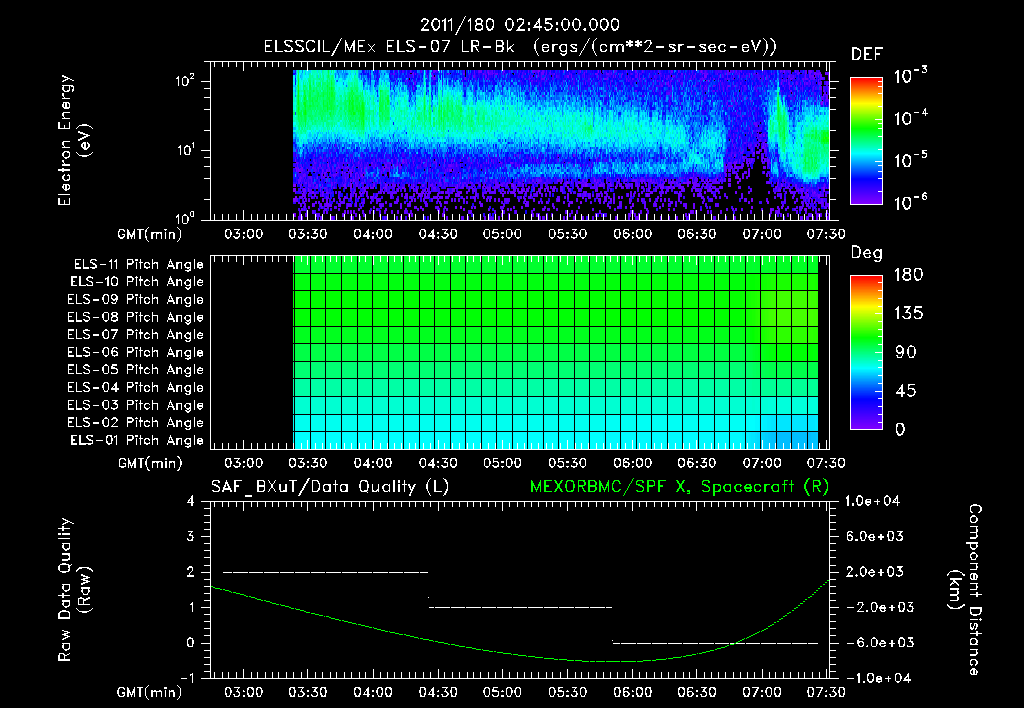Select the ELS-07 Pitch Angle row label
The width and height of the screenshot is (1024, 708).
tap(135, 334)
